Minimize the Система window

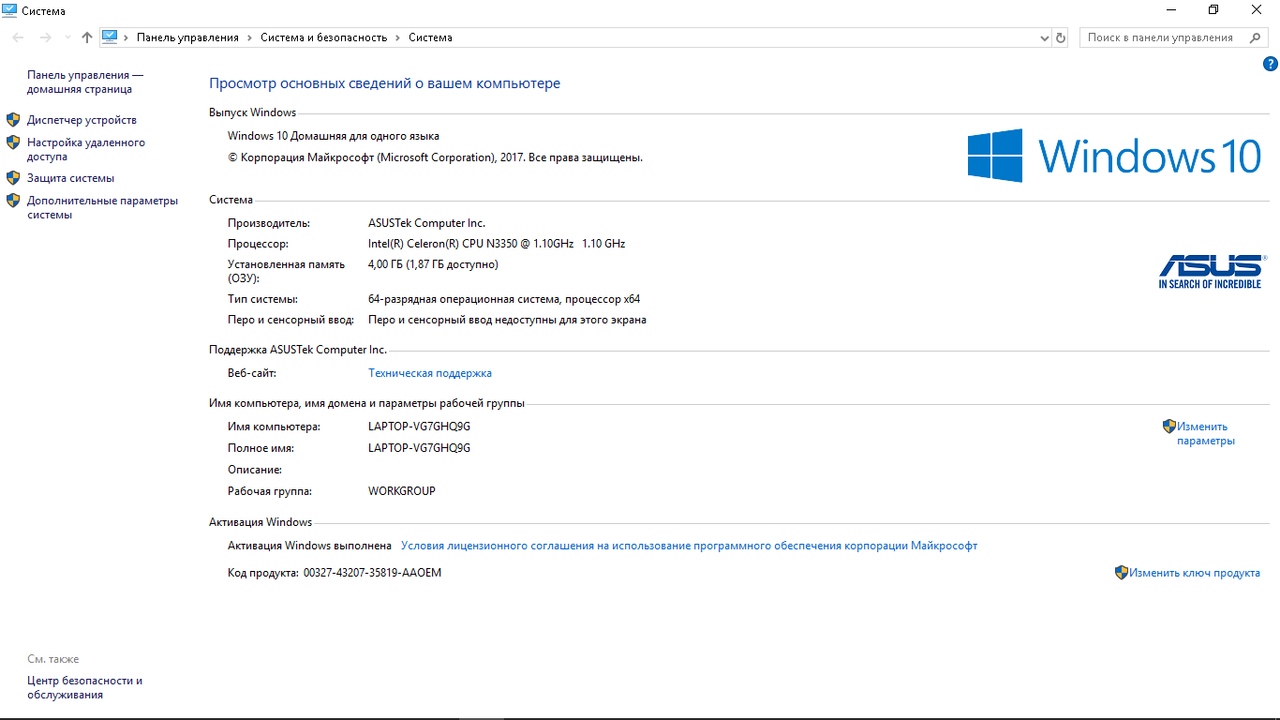pyautogui.click(x=1170, y=10)
